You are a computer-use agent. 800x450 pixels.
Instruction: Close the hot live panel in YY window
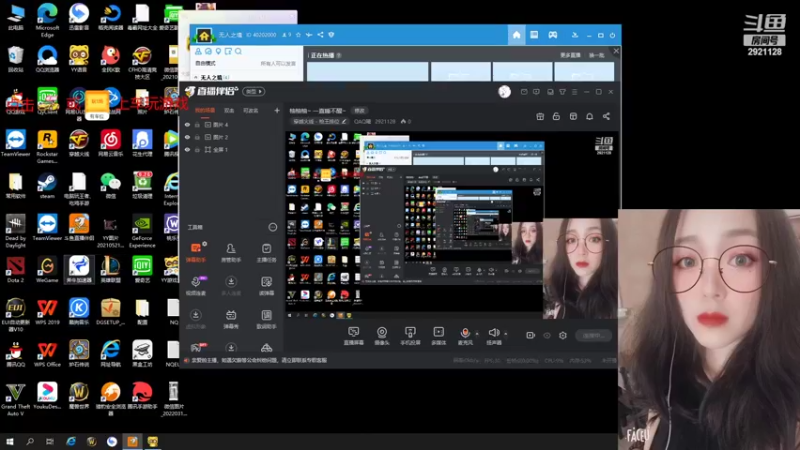click(616, 51)
